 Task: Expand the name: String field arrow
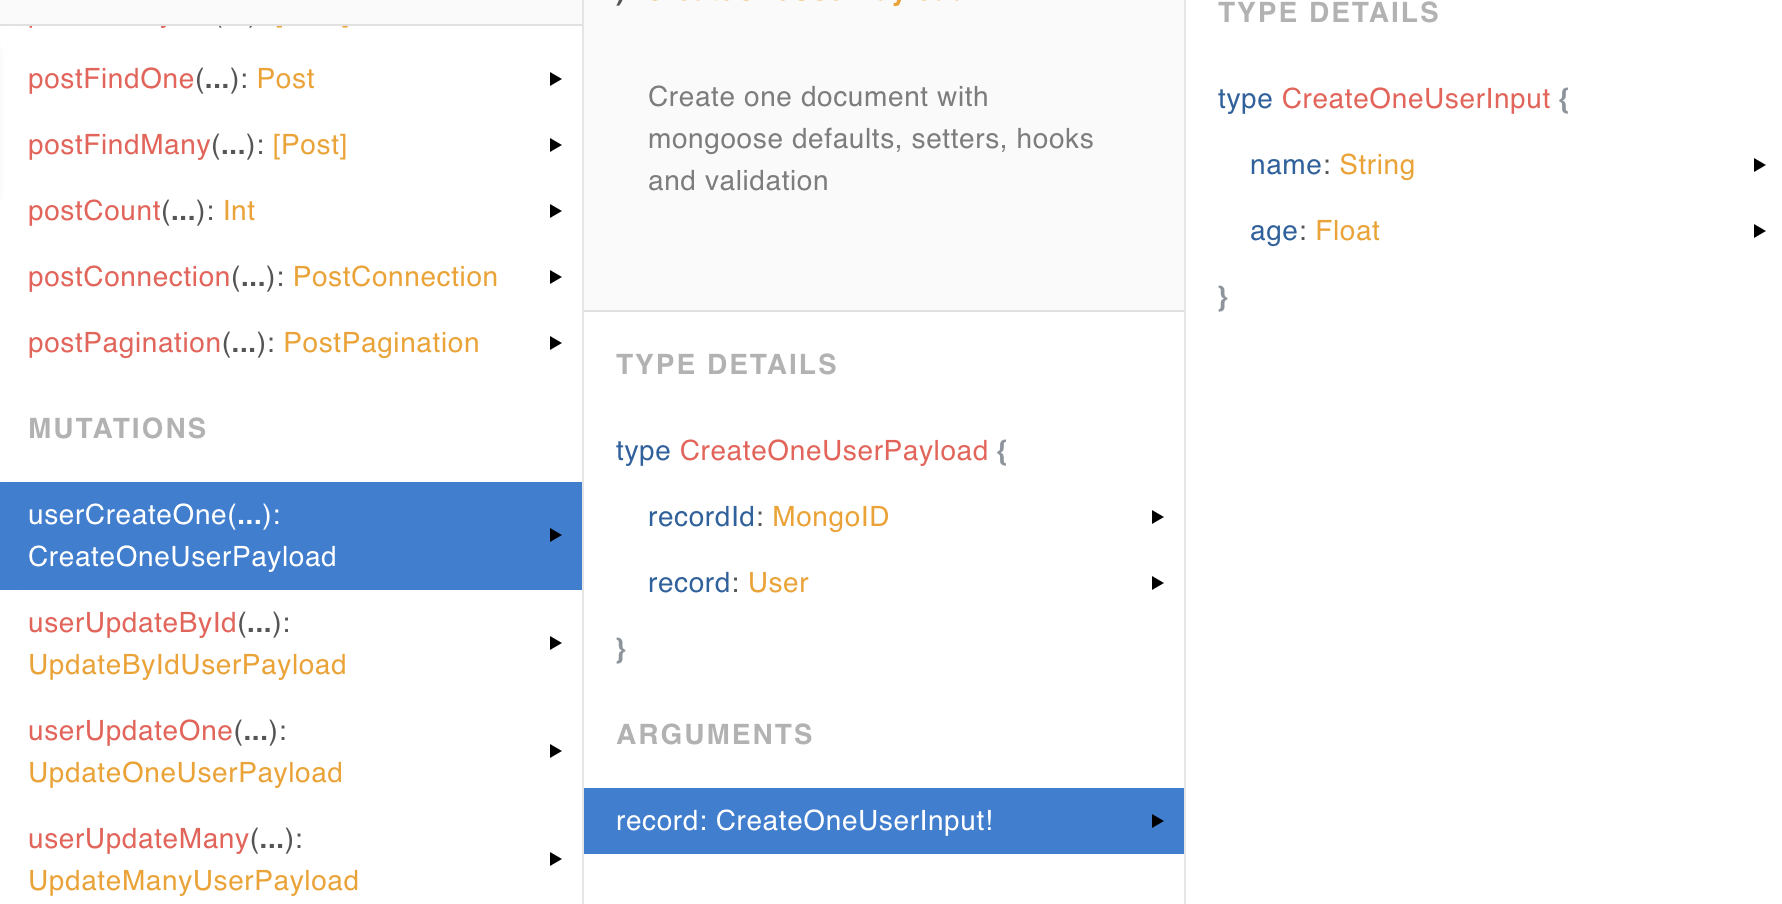(x=1760, y=165)
